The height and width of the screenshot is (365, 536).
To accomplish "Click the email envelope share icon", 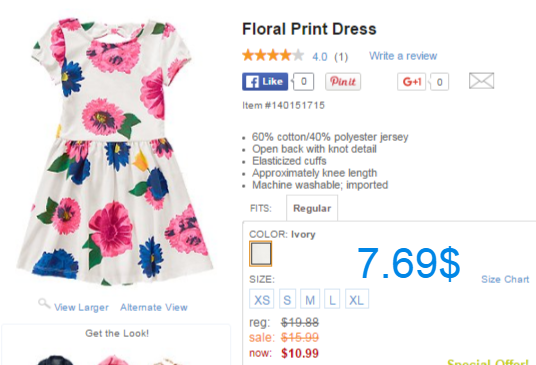I will coord(481,81).
